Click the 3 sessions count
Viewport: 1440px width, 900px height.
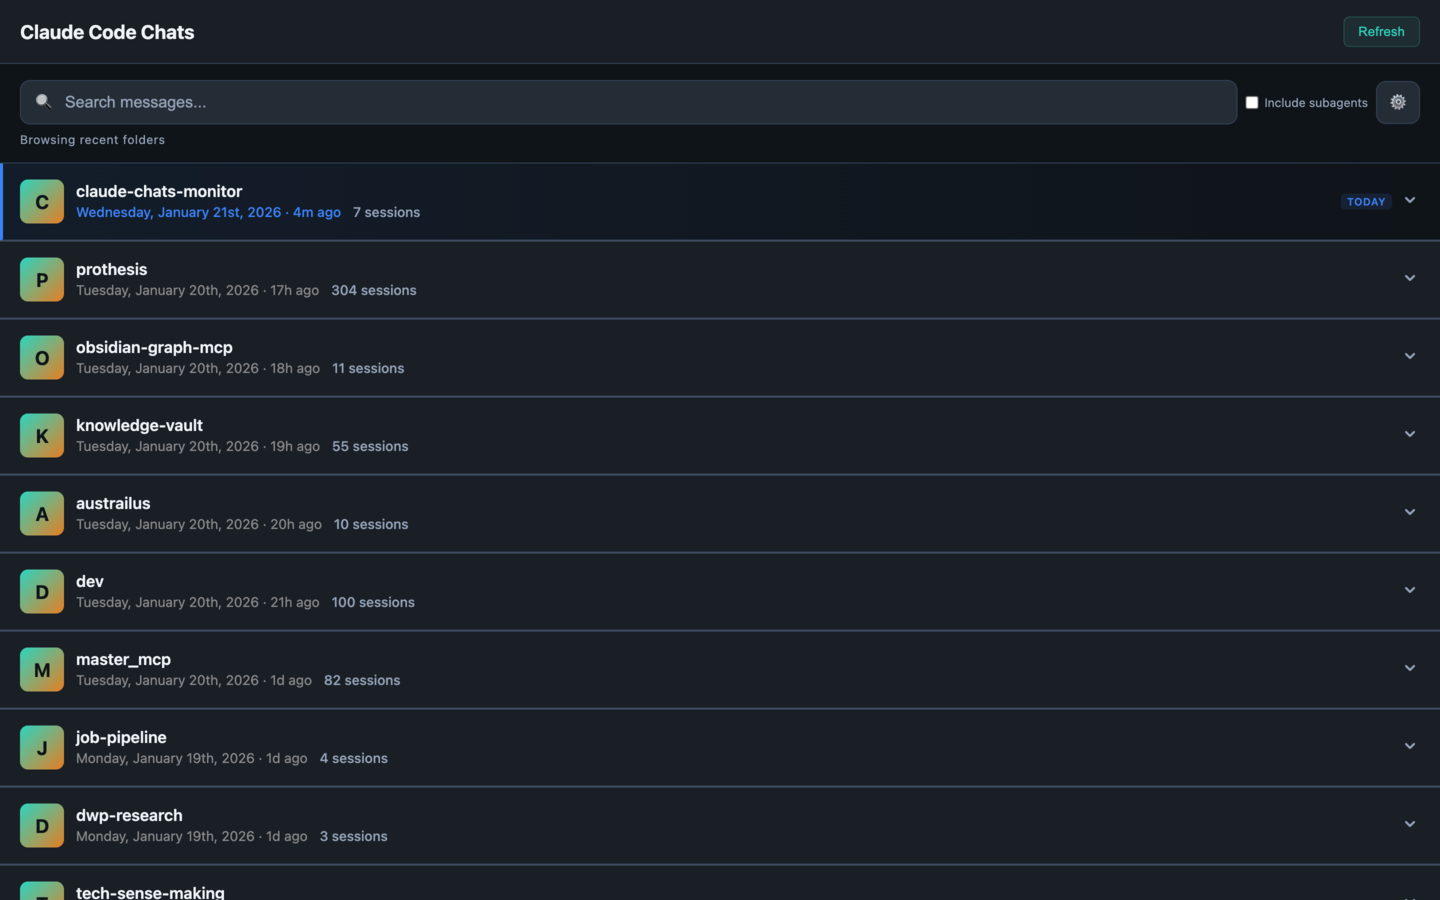[x=353, y=836]
